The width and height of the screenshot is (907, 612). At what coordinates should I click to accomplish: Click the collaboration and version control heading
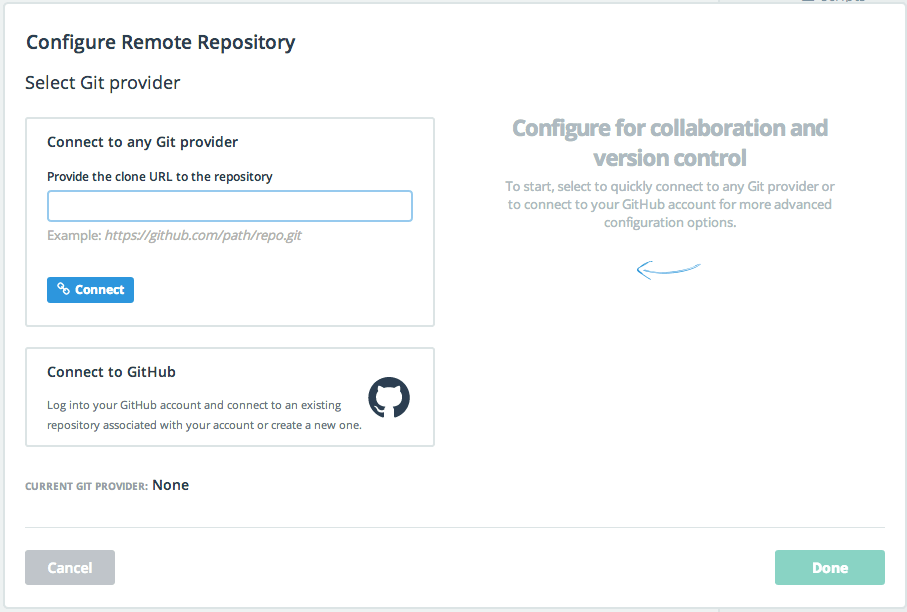pos(670,143)
